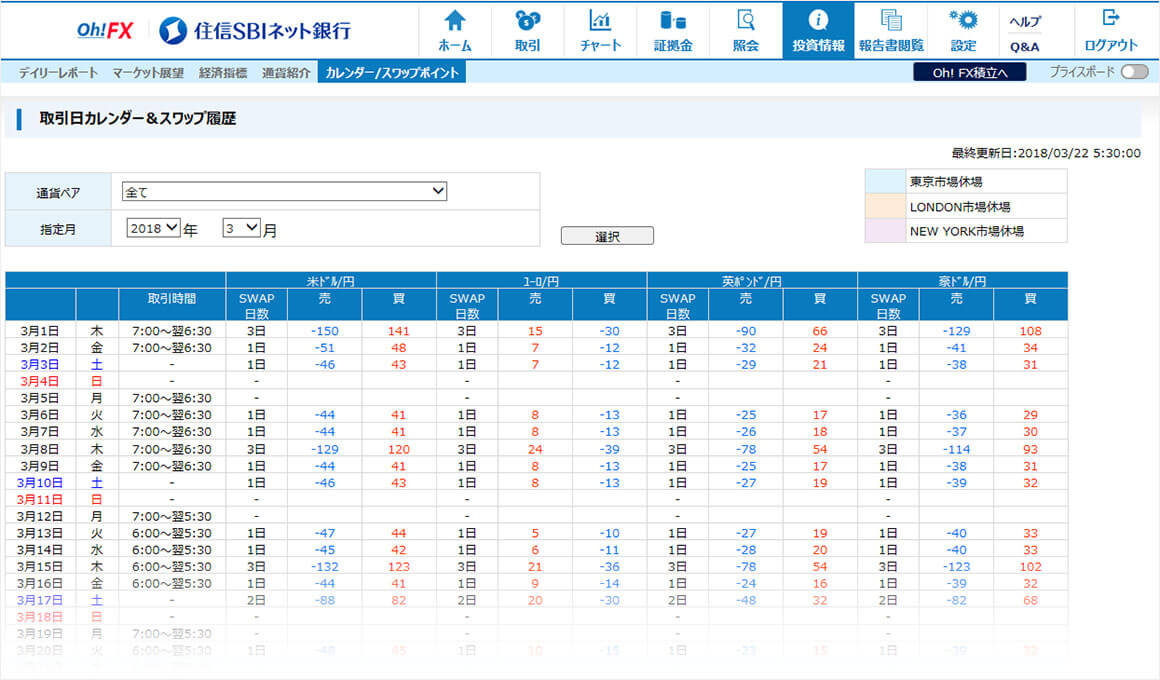The image size is (1160, 680).
Task: Click the 最終更新日 timestamp text
Action: coord(1046,153)
